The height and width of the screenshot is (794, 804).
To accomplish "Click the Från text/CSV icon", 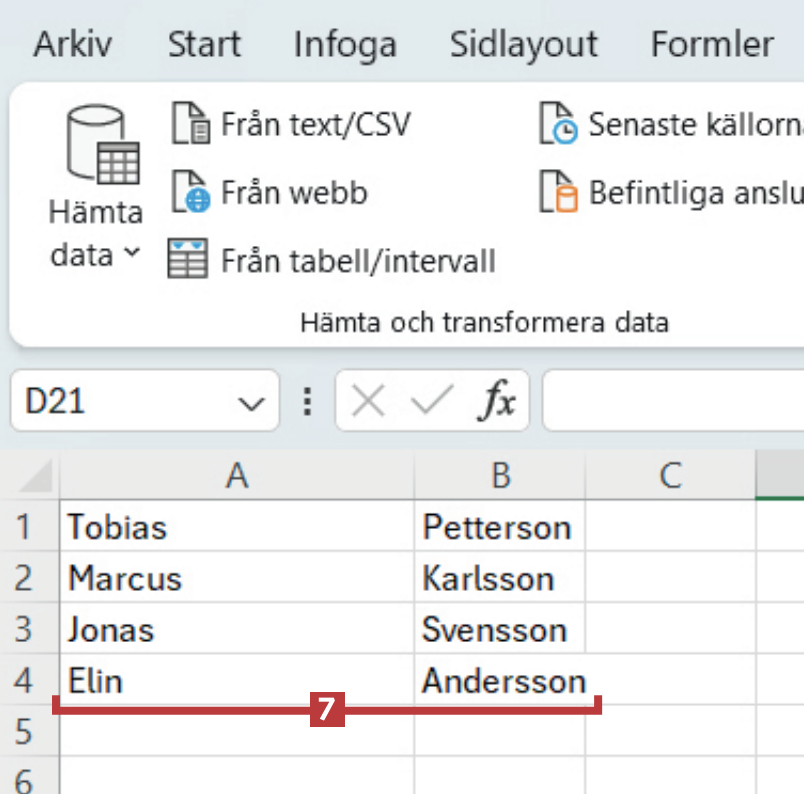I will (x=191, y=125).
